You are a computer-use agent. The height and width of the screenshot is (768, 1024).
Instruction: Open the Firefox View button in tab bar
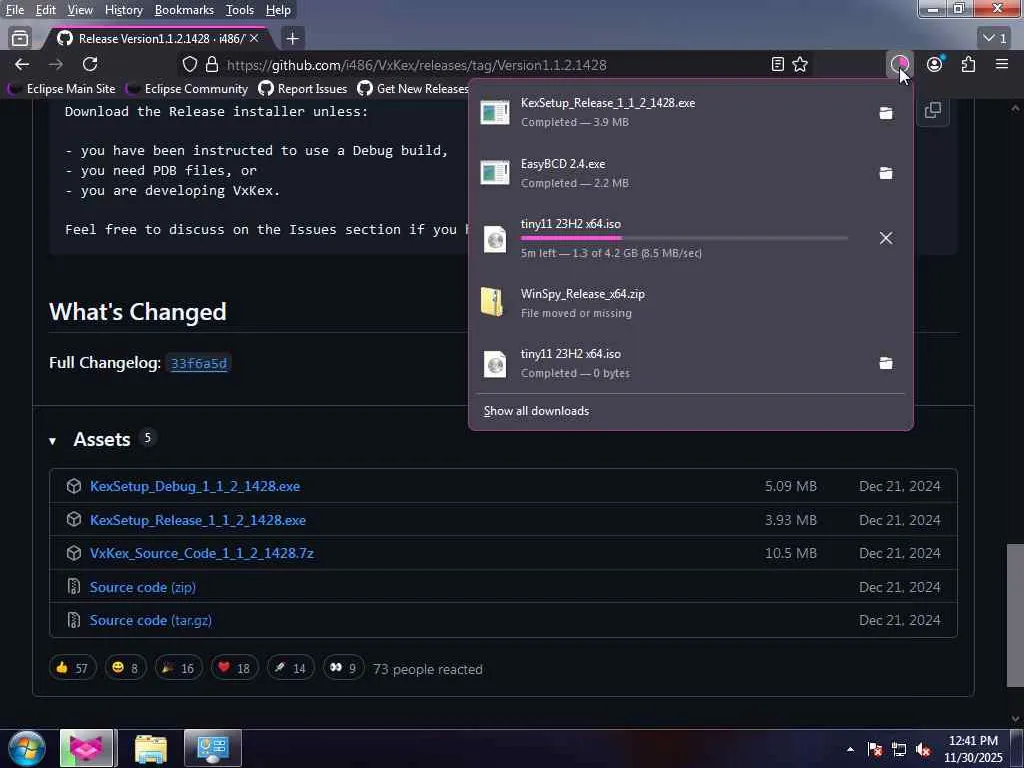point(20,38)
